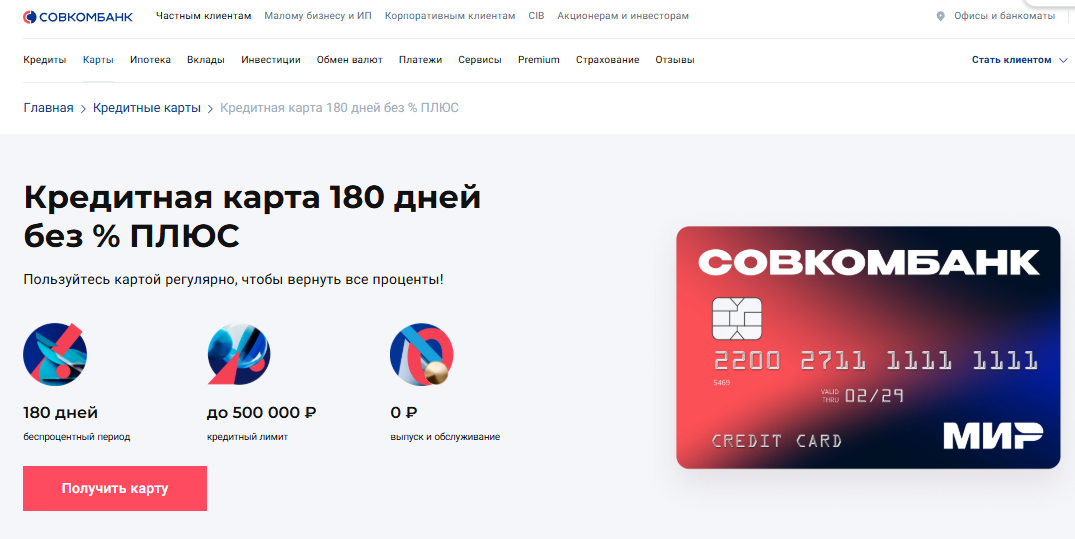Click the Получить карту button
The image size is (1075, 539).
coord(115,488)
